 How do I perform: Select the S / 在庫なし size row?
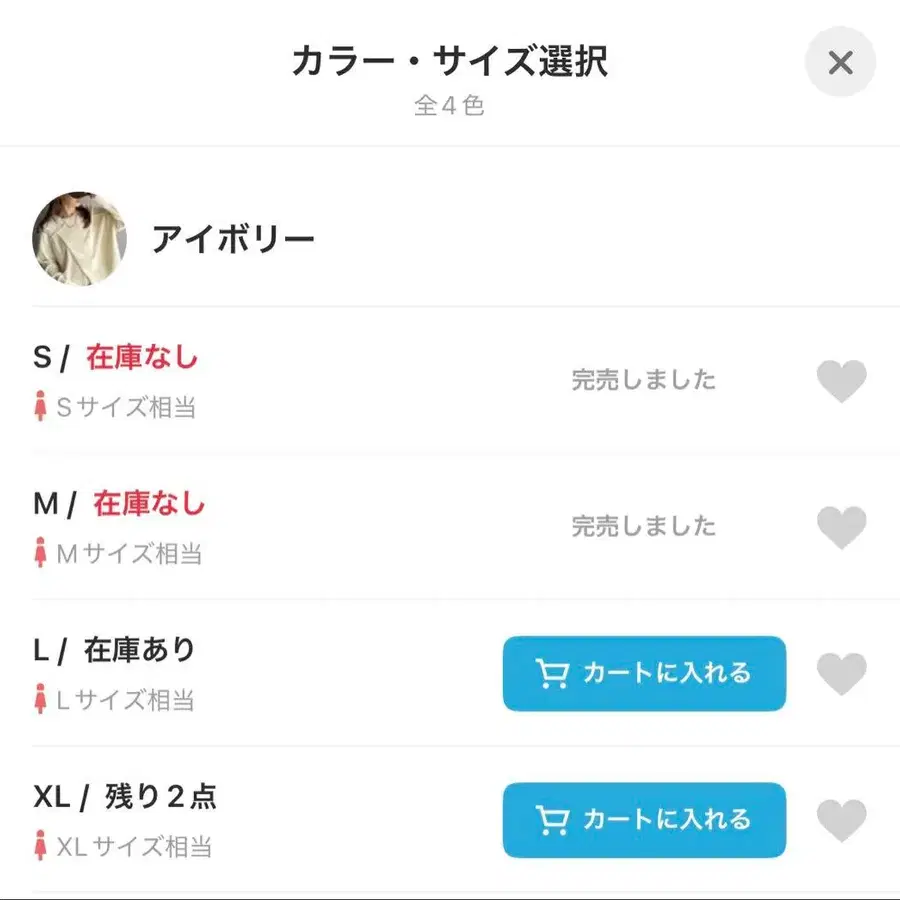(x=116, y=357)
